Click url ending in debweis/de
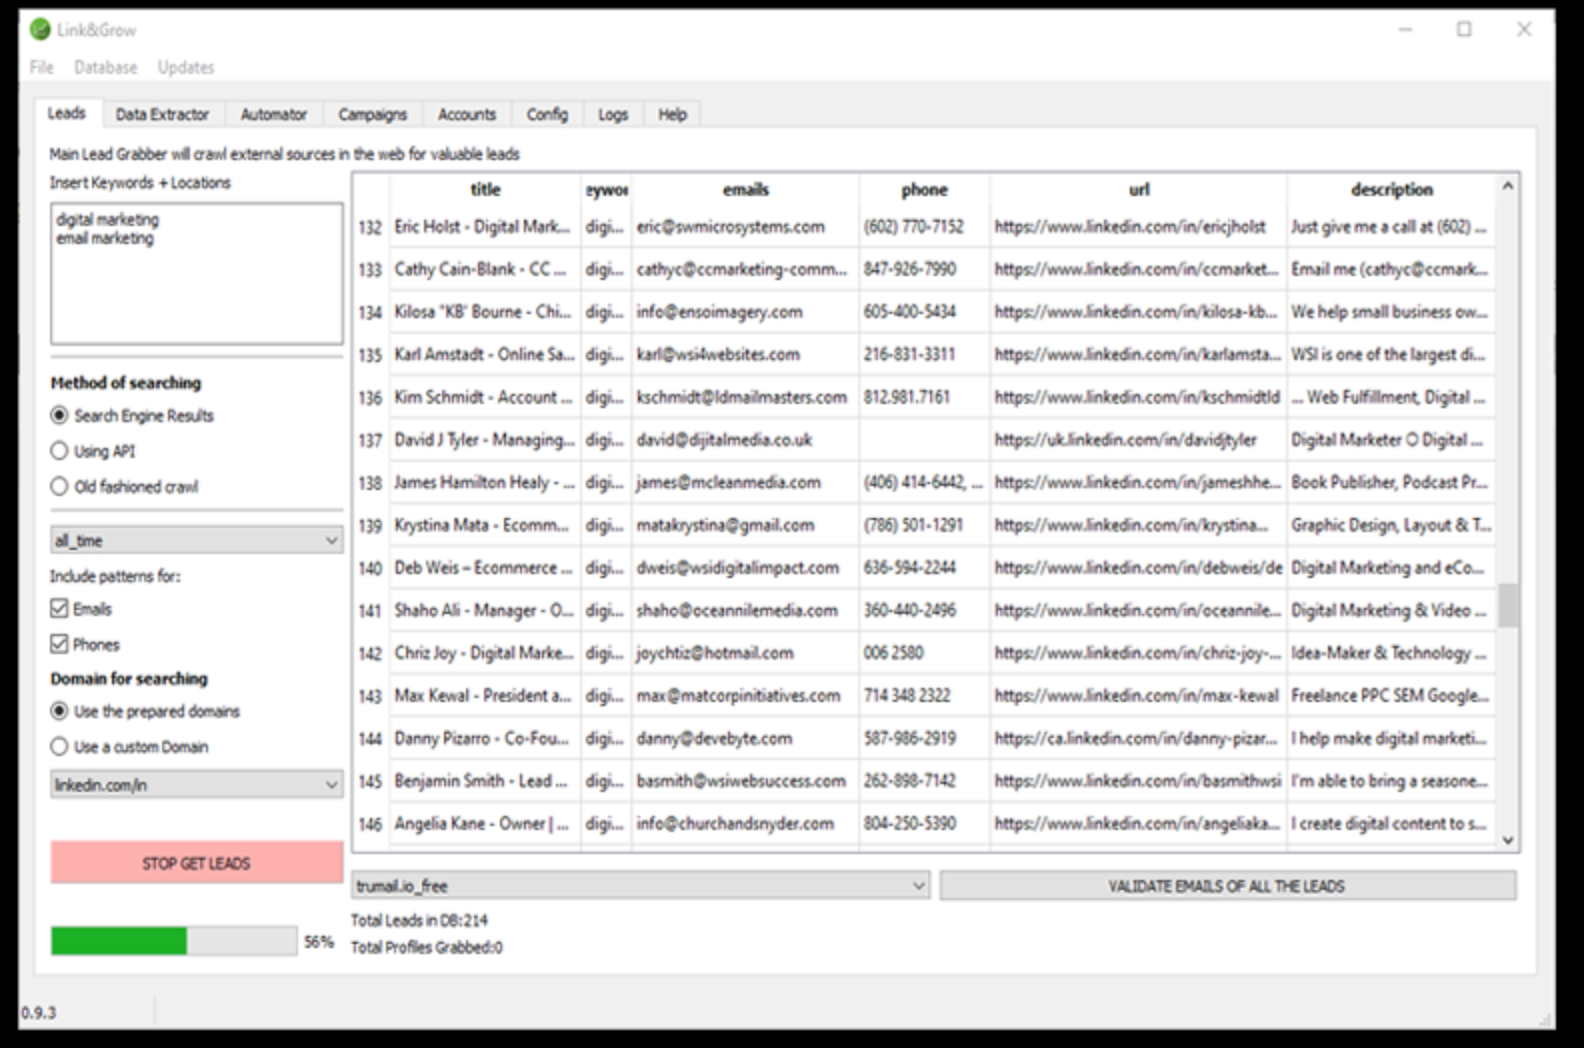Image resolution: width=1584 pixels, height=1048 pixels. pos(1138,568)
